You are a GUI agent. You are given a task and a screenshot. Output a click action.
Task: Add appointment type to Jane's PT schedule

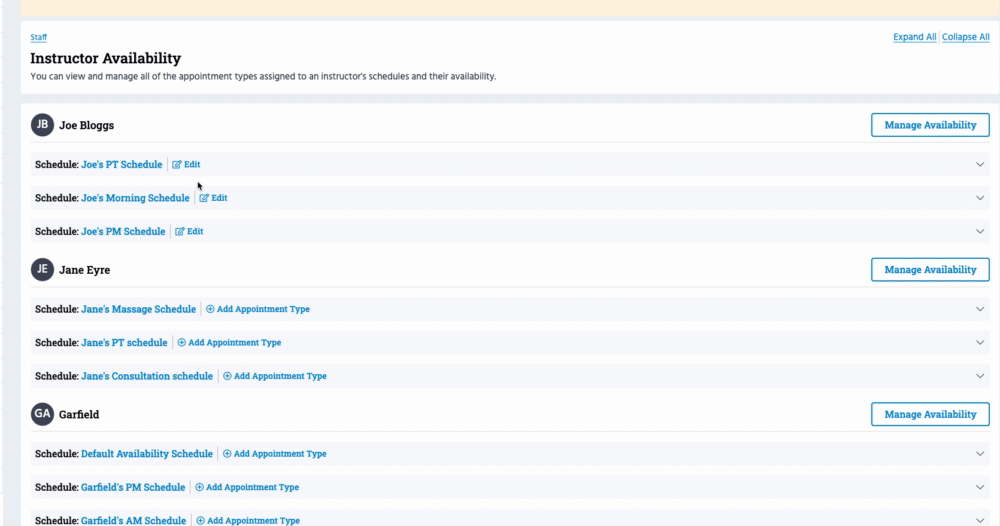pyautogui.click(x=229, y=343)
